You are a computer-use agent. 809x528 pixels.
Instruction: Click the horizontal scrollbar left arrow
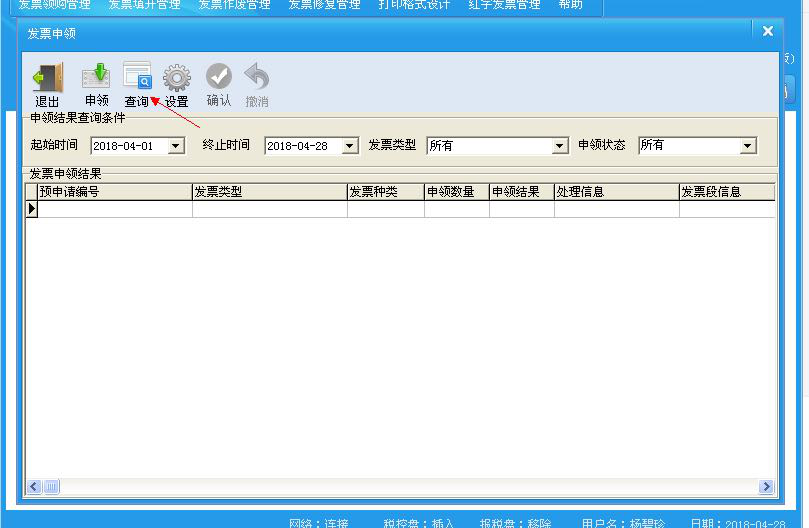point(33,487)
